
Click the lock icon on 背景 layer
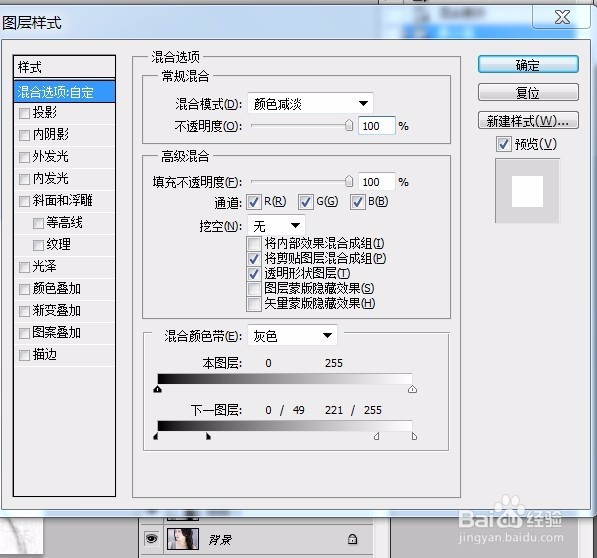point(353,539)
